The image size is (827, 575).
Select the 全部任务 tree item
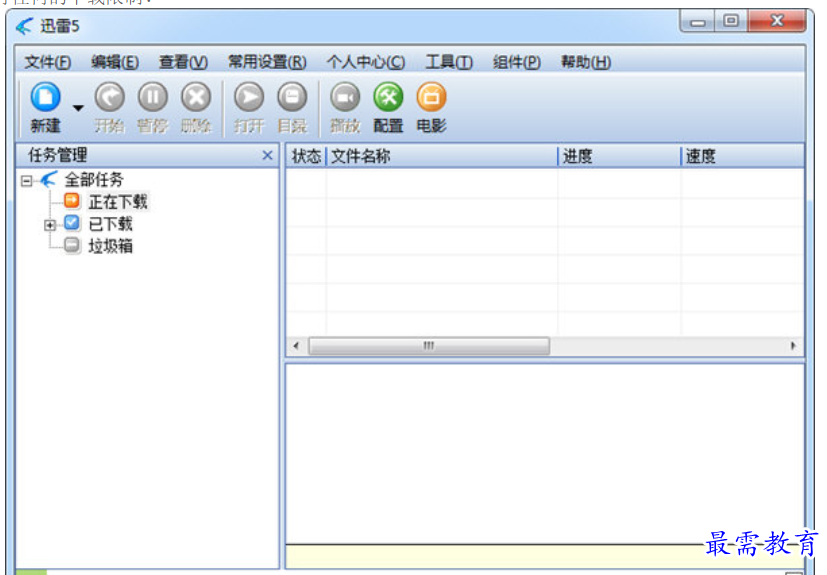[x=94, y=180]
